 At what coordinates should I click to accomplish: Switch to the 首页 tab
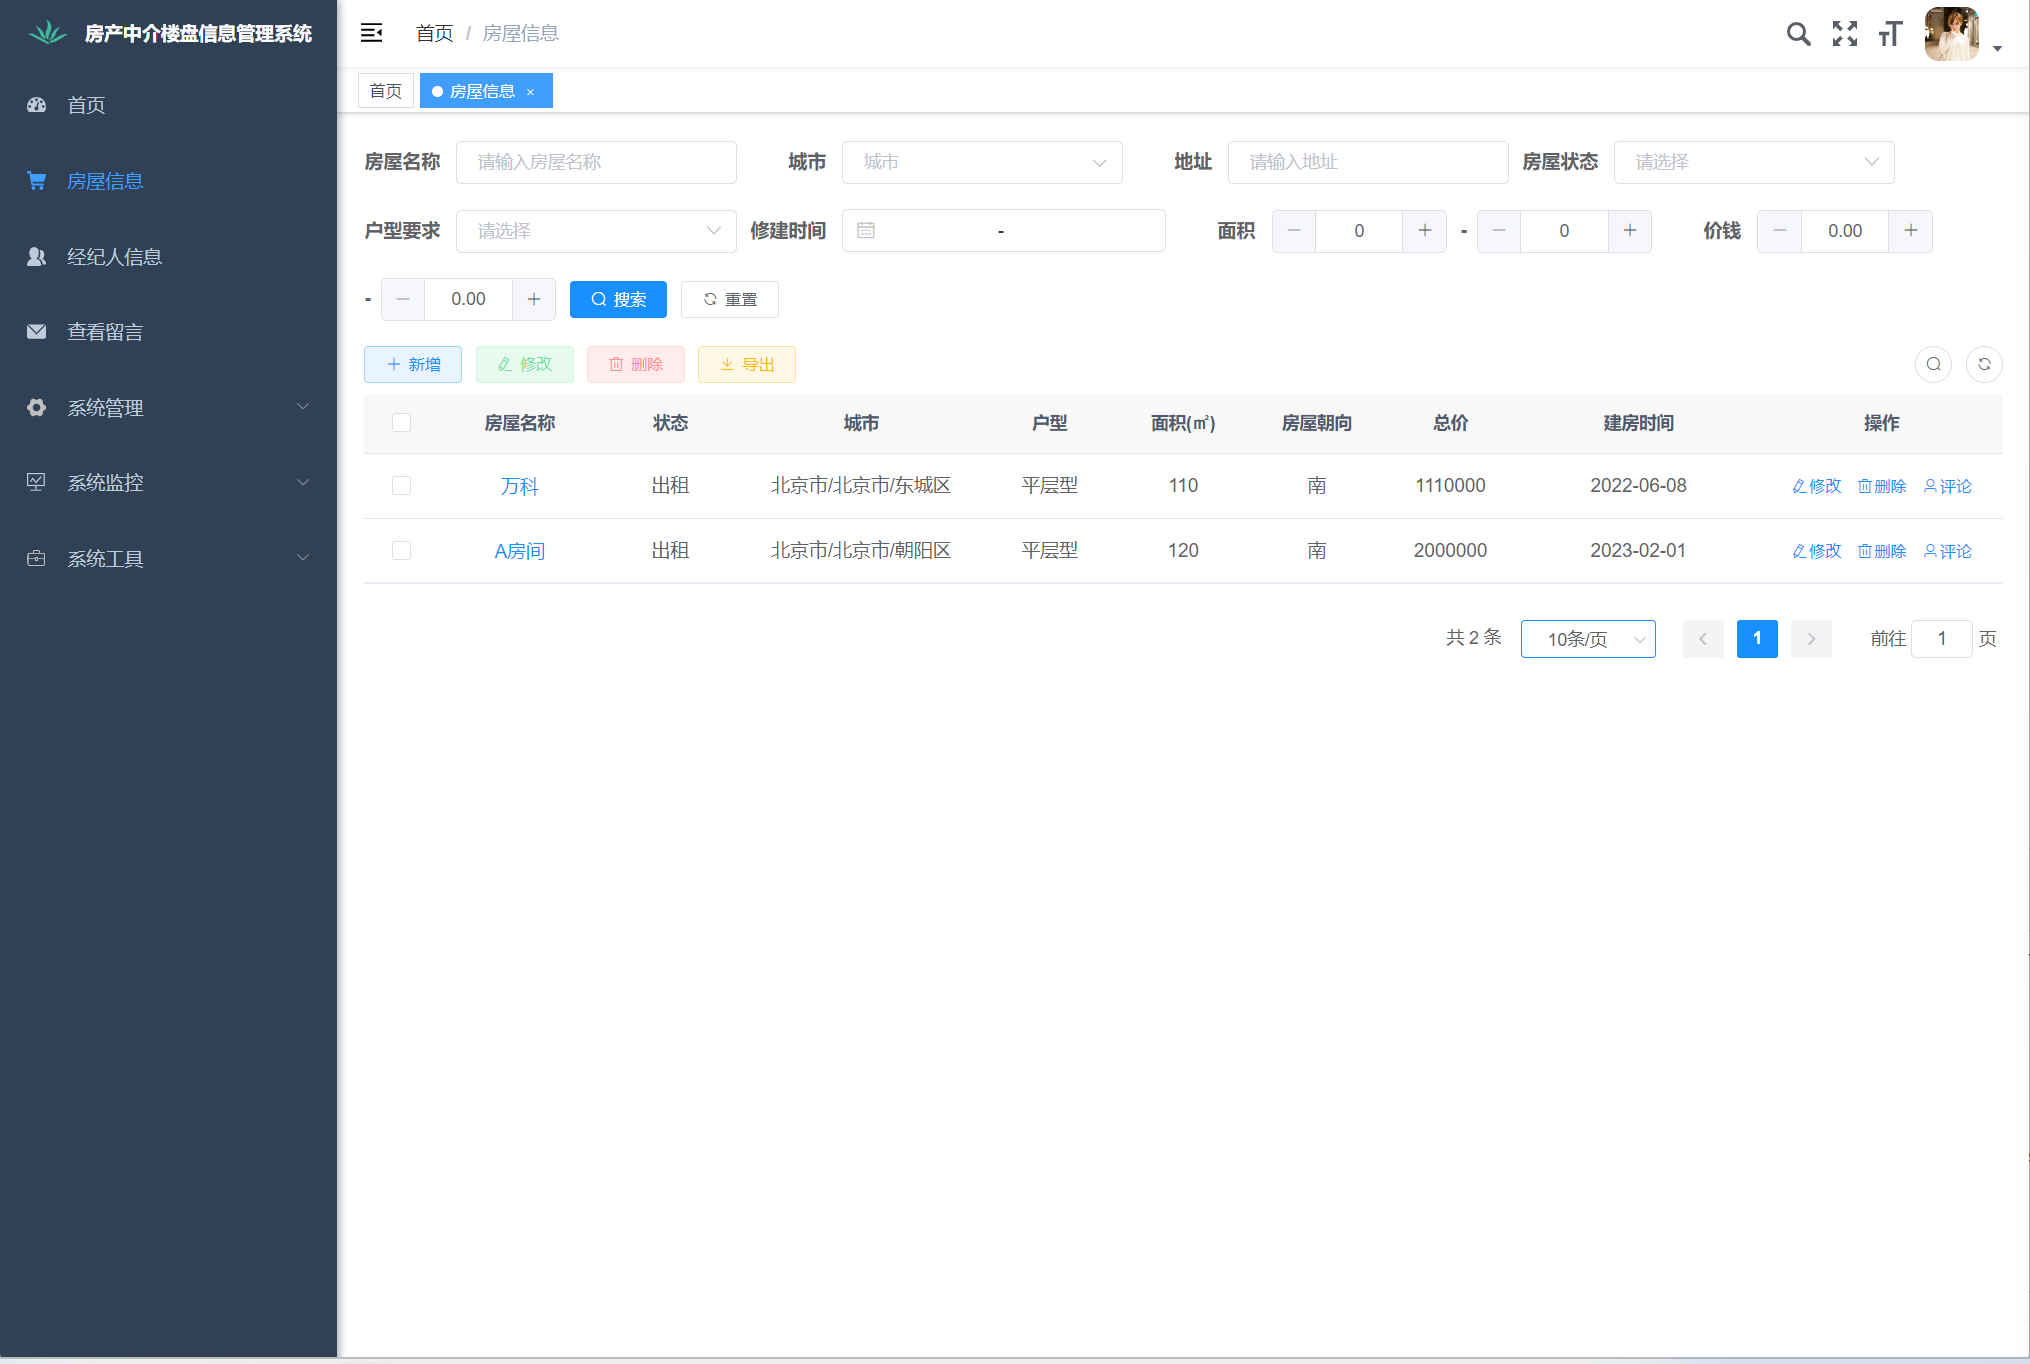[x=385, y=91]
